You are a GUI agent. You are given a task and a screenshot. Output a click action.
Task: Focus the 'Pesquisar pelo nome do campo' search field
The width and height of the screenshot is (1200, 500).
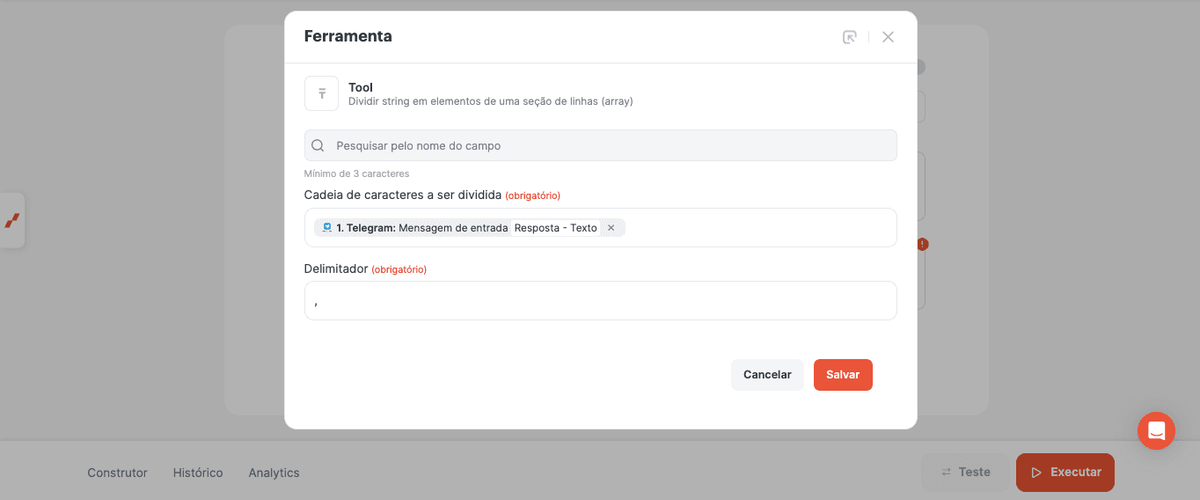(x=600, y=145)
